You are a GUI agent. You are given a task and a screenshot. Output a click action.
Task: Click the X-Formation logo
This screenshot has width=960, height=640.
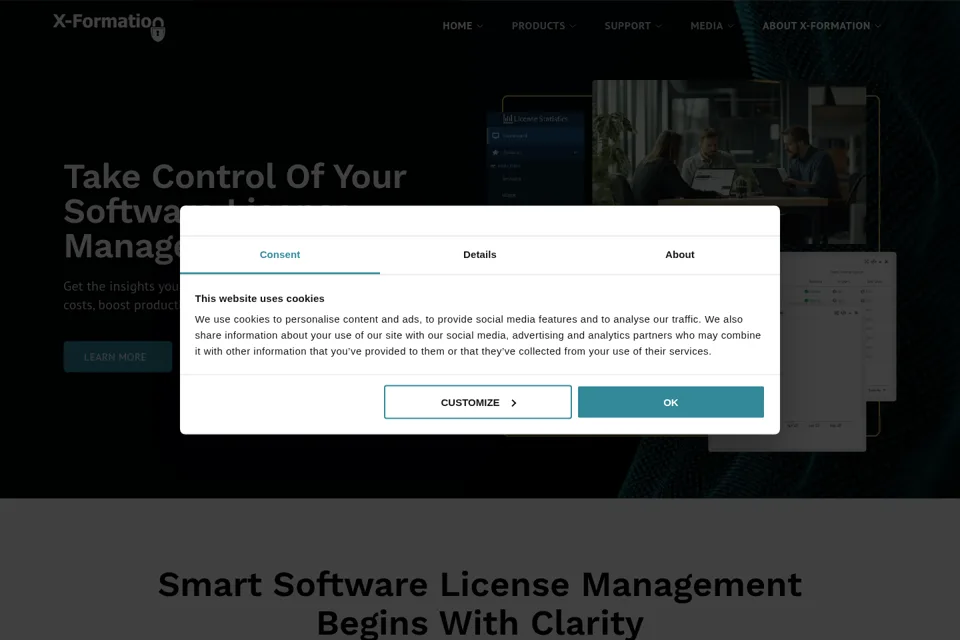tap(109, 26)
